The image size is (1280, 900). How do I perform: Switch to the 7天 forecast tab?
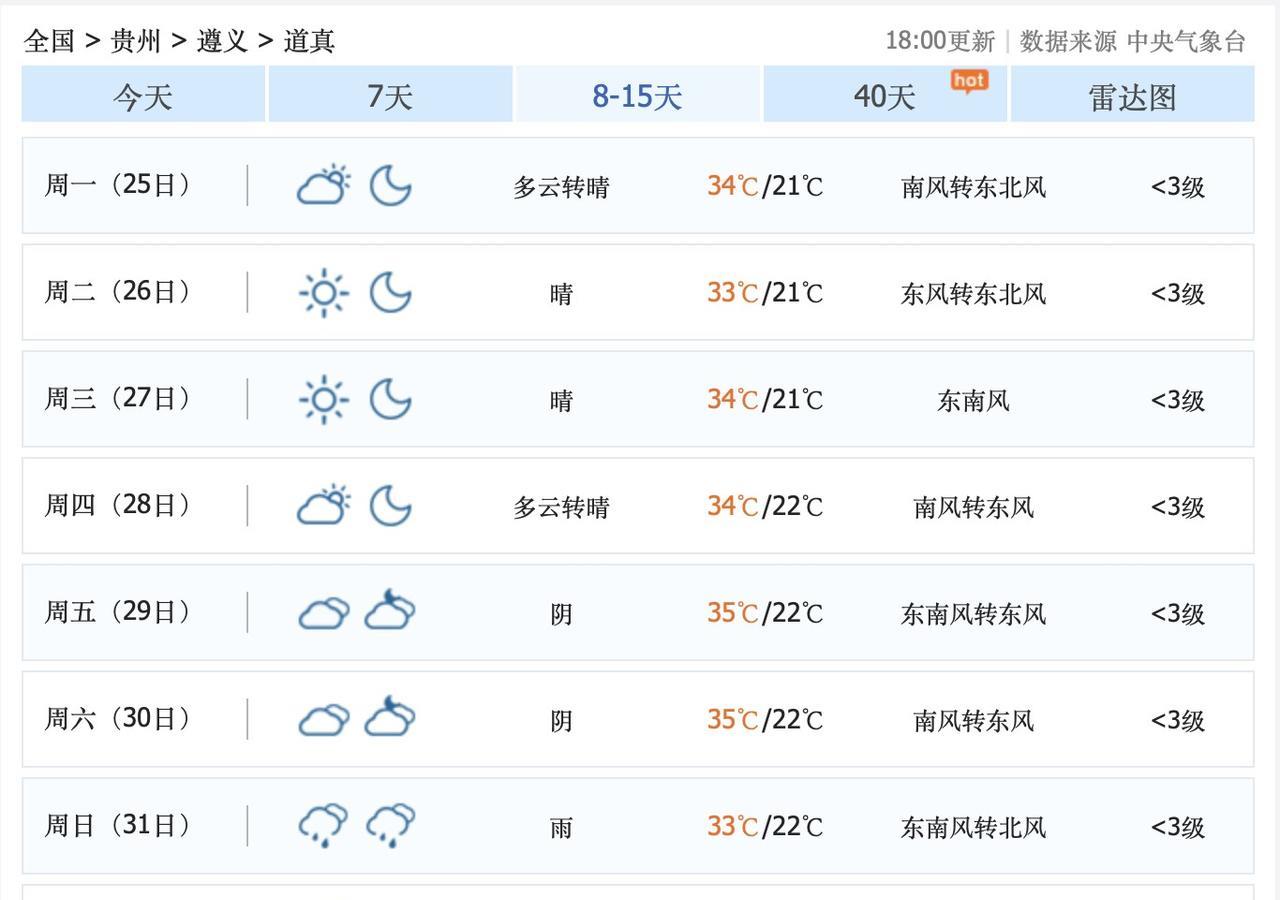[390, 96]
